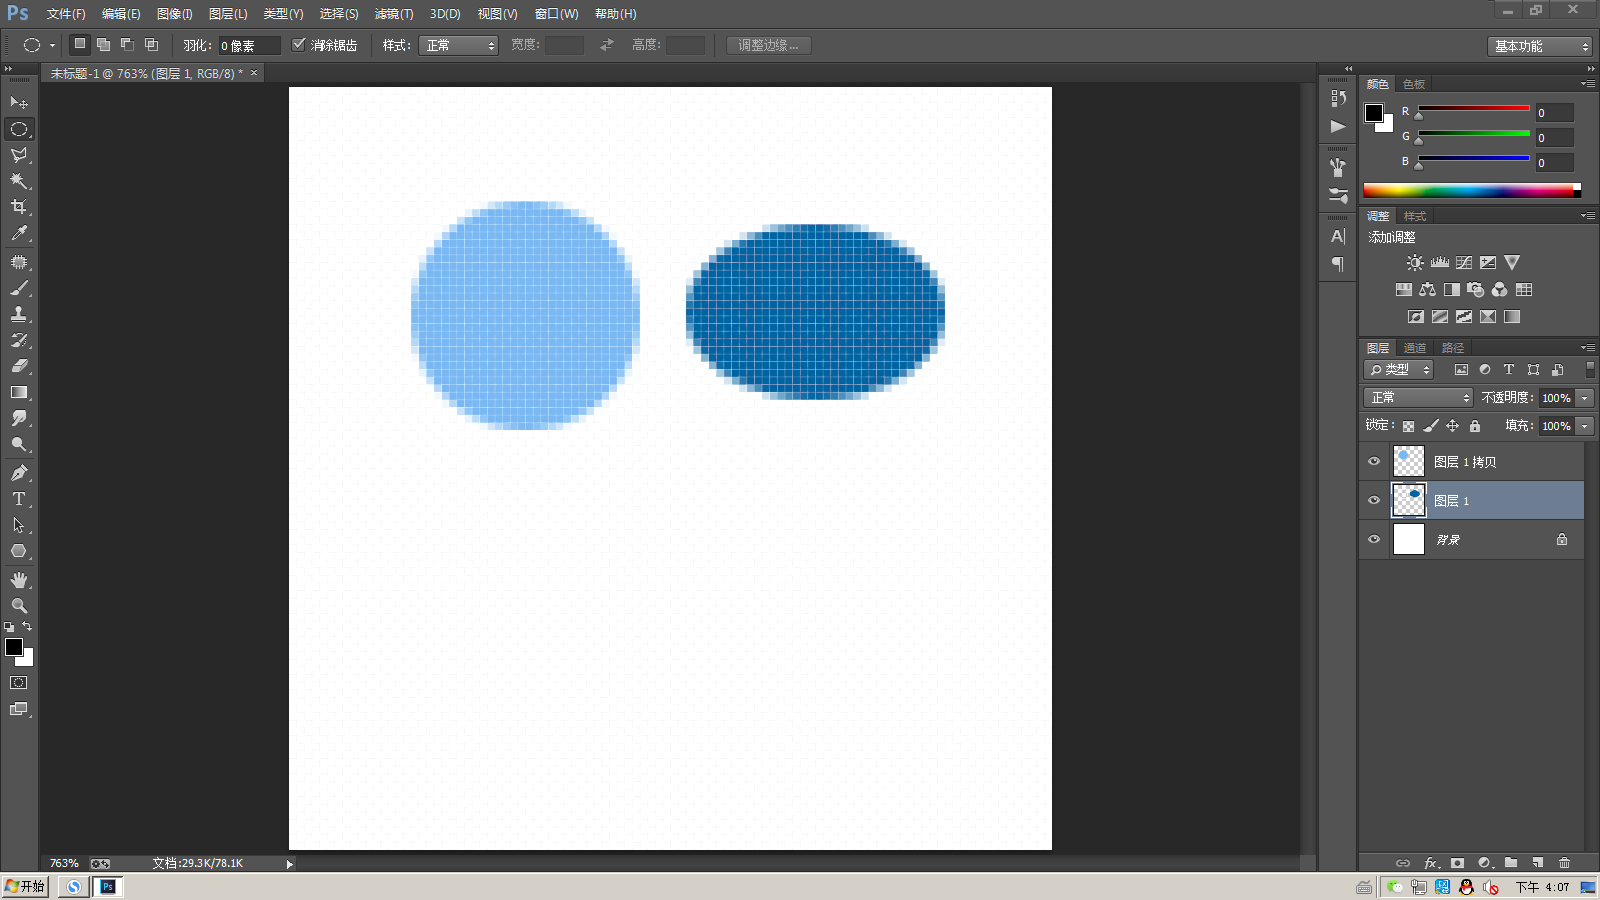Hide the 图层 1 layer
This screenshot has height=900, width=1600.
tap(1374, 500)
